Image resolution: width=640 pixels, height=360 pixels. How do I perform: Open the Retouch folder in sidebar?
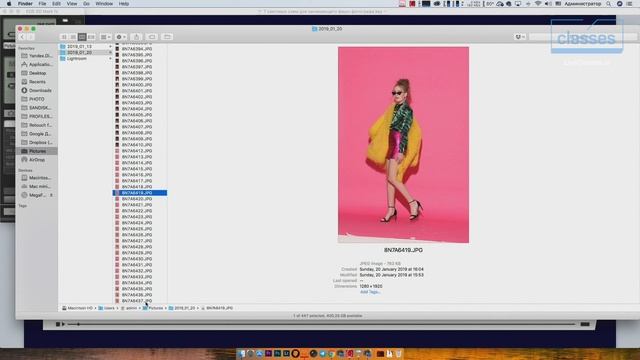point(37,125)
